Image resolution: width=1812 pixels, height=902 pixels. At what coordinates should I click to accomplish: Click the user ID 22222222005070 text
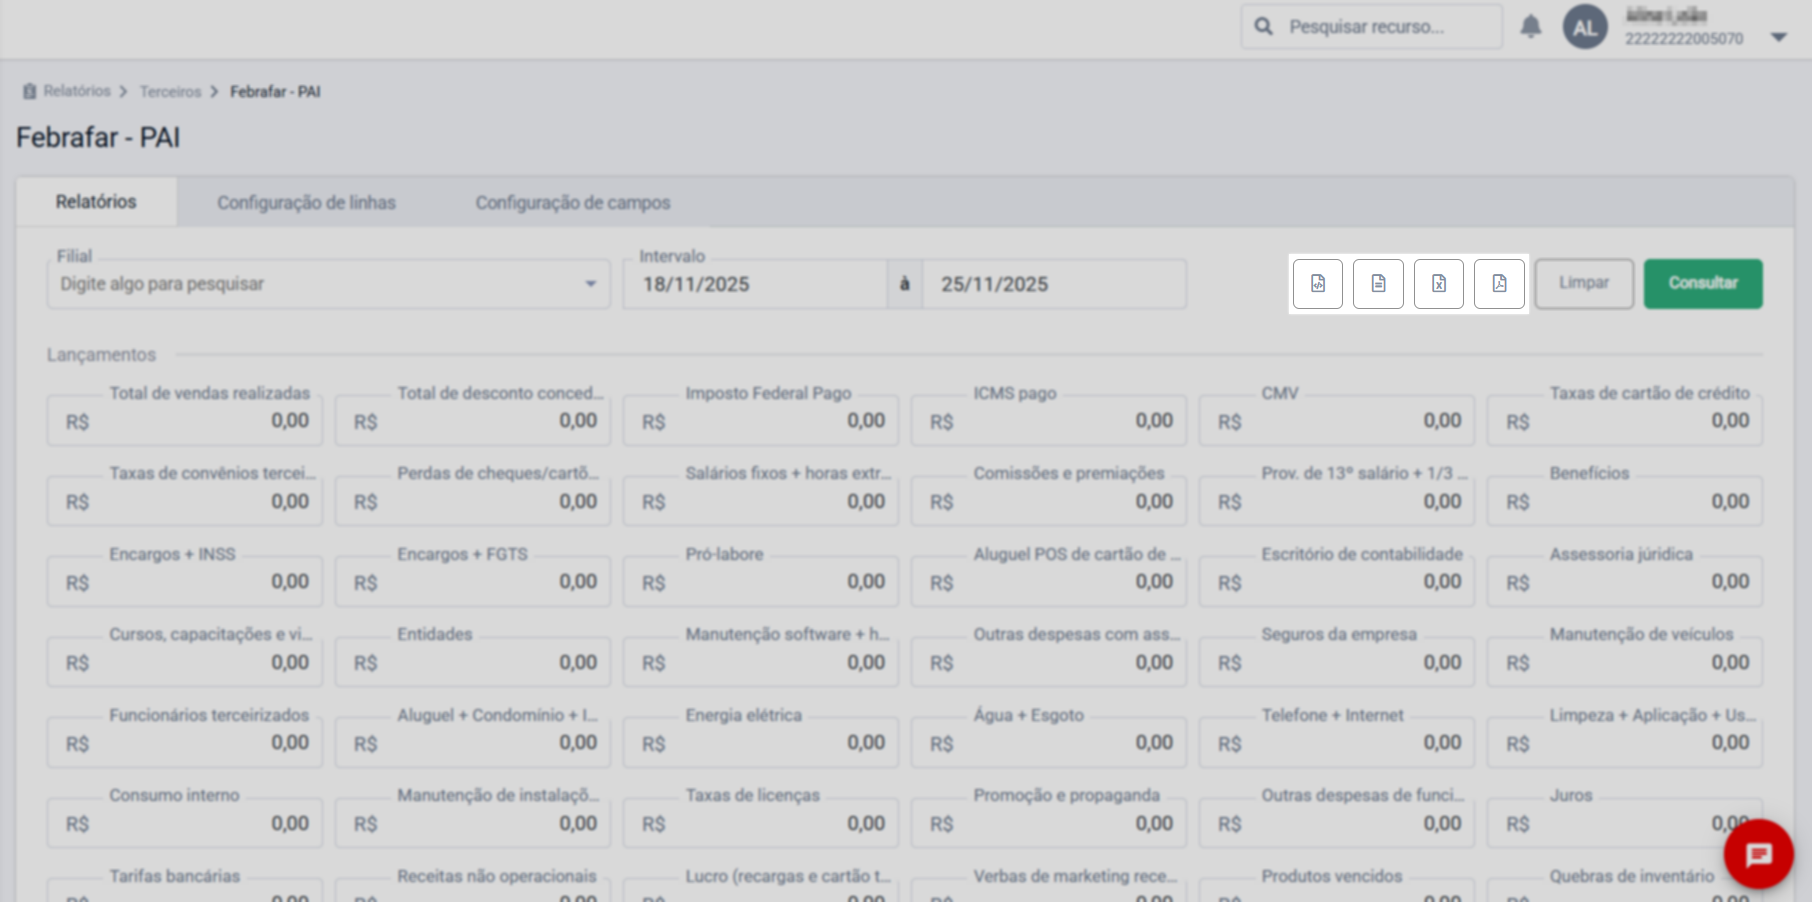click(1684, 39)
